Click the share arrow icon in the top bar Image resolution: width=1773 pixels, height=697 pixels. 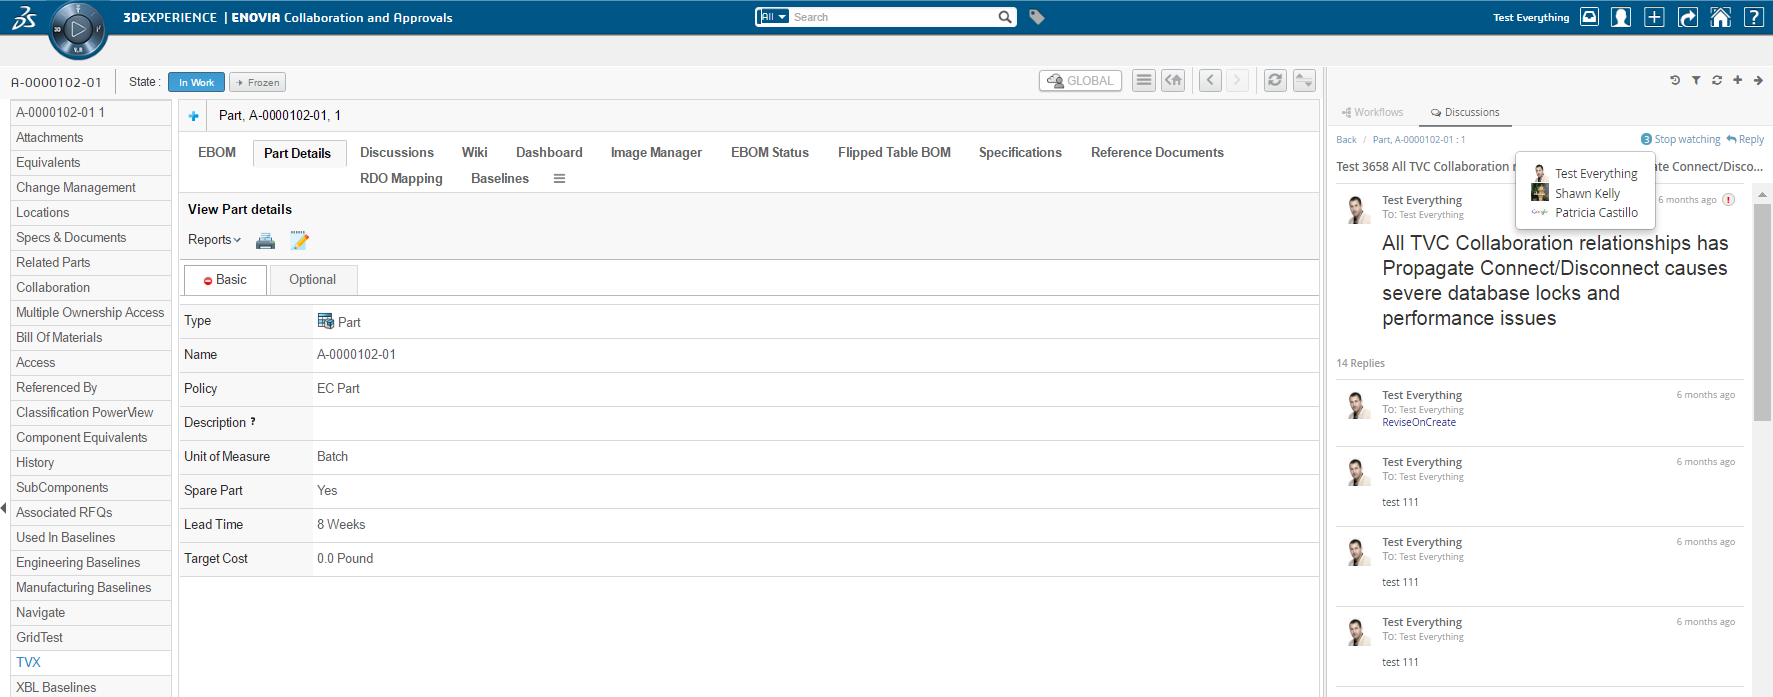click(1687, 17)
